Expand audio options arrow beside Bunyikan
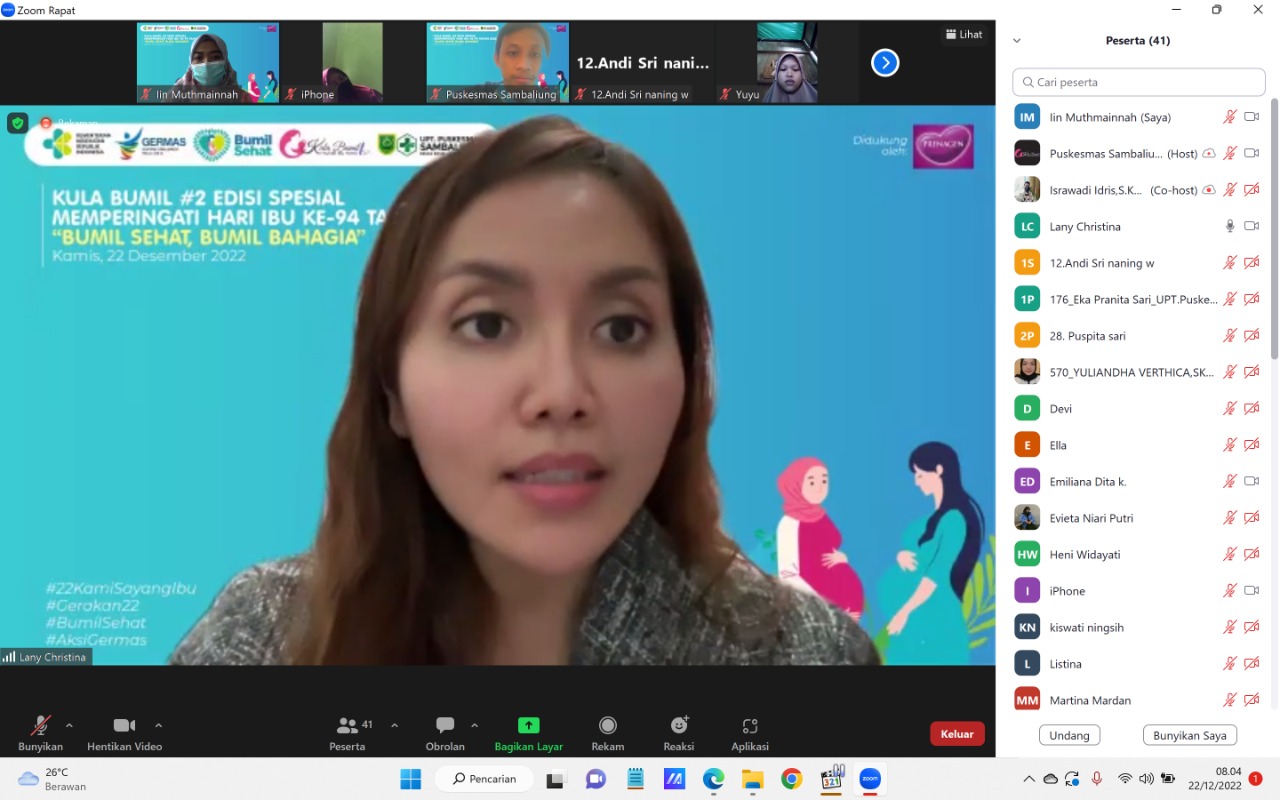Viewport: 1280px width, 800px height. click(69, 726)
